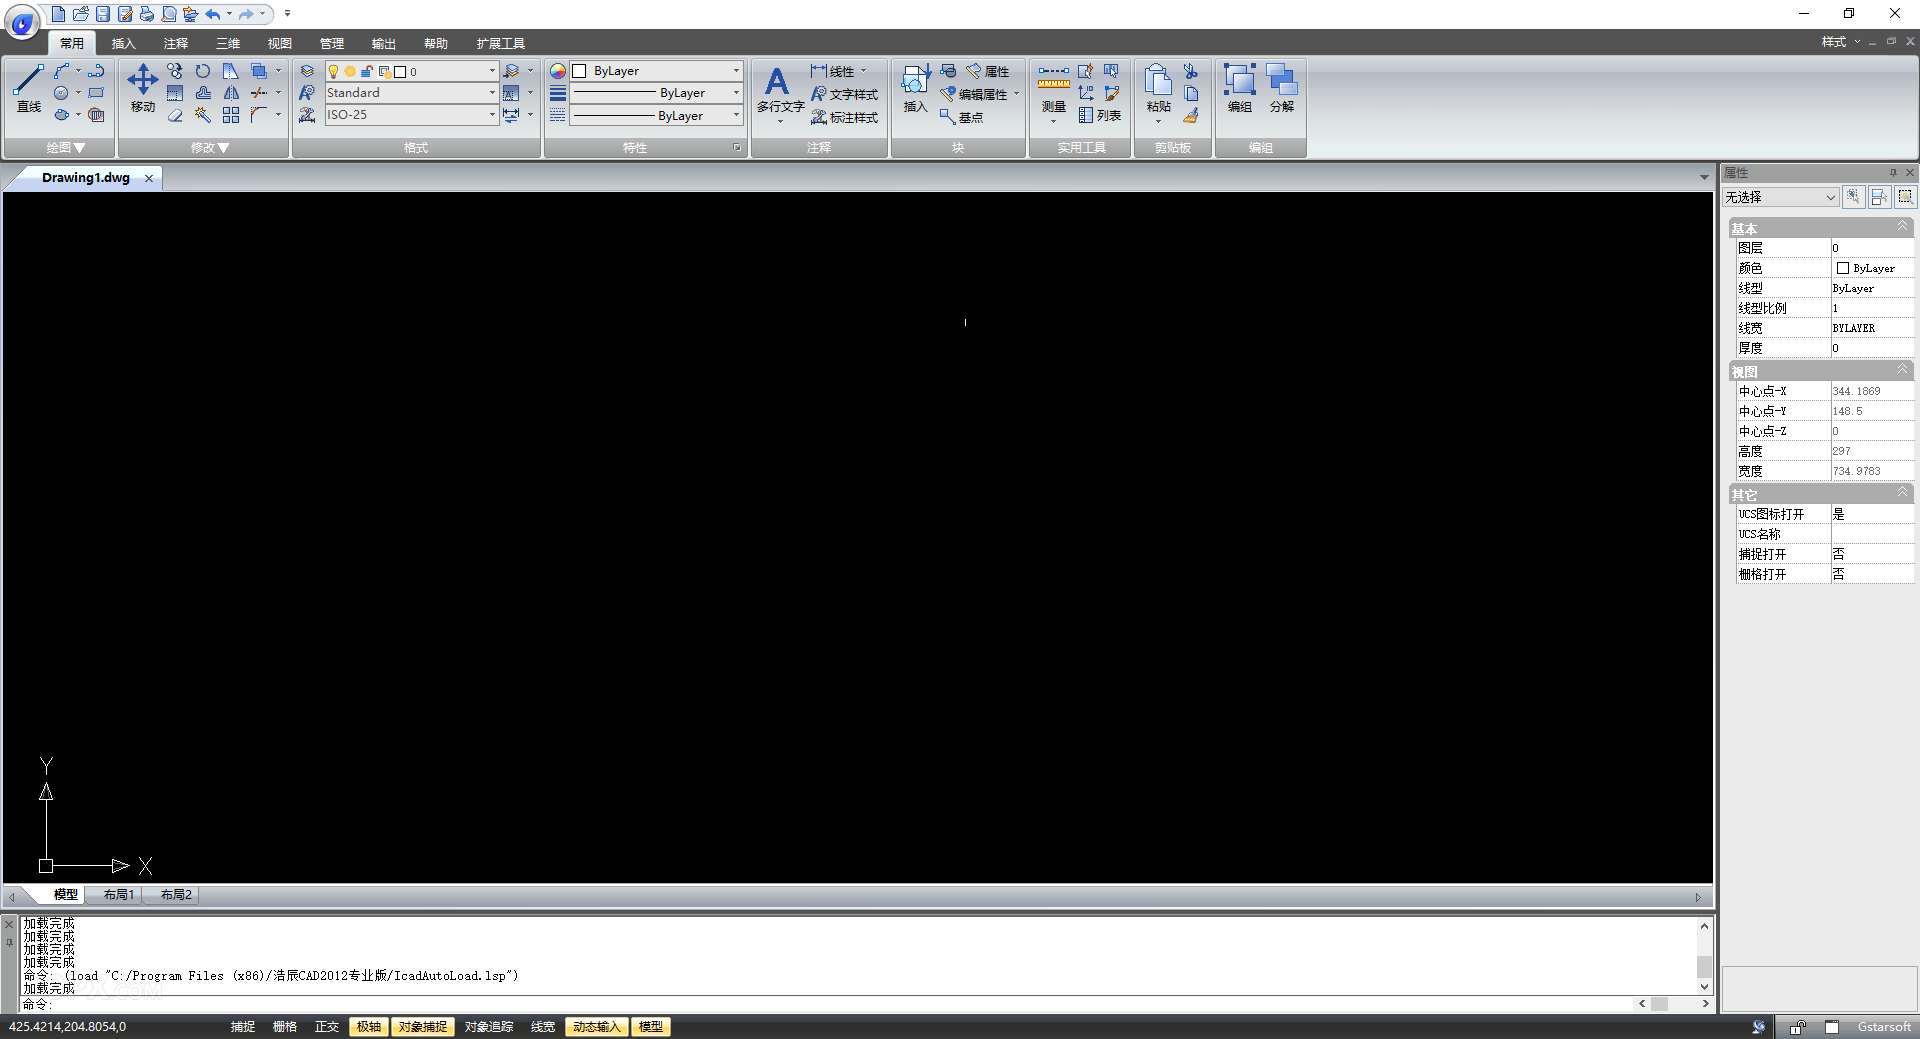Click the 线性 dimension button

[839, 70]
